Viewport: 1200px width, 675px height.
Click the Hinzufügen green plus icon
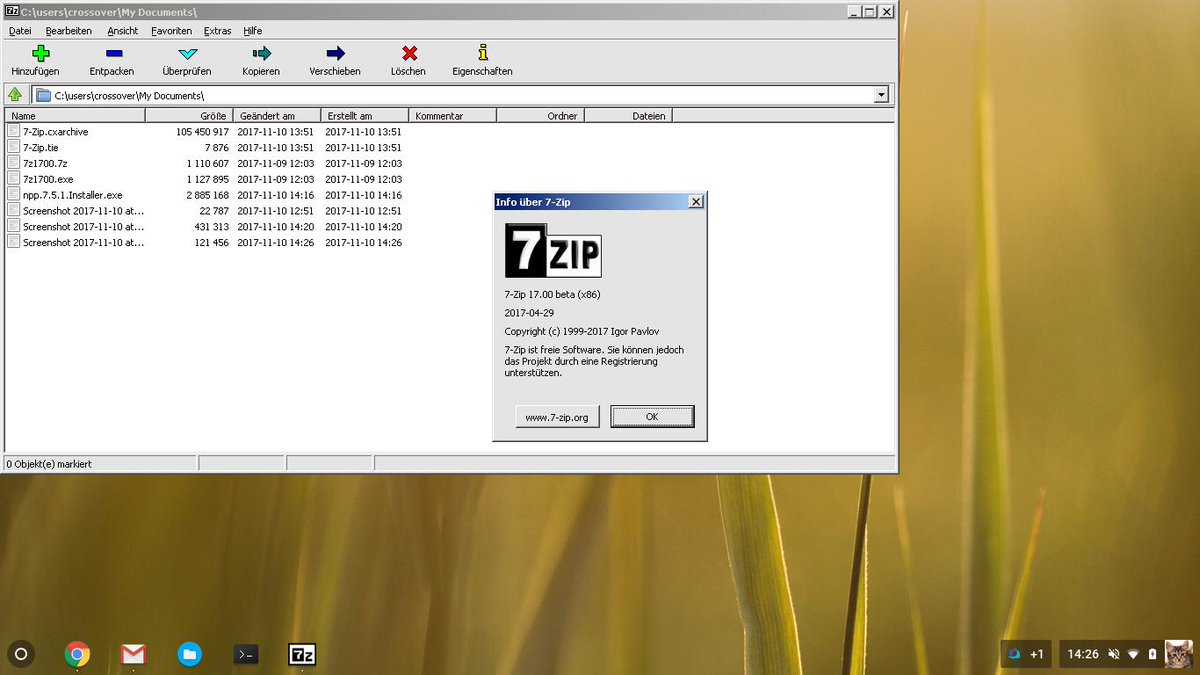(40, 54)
